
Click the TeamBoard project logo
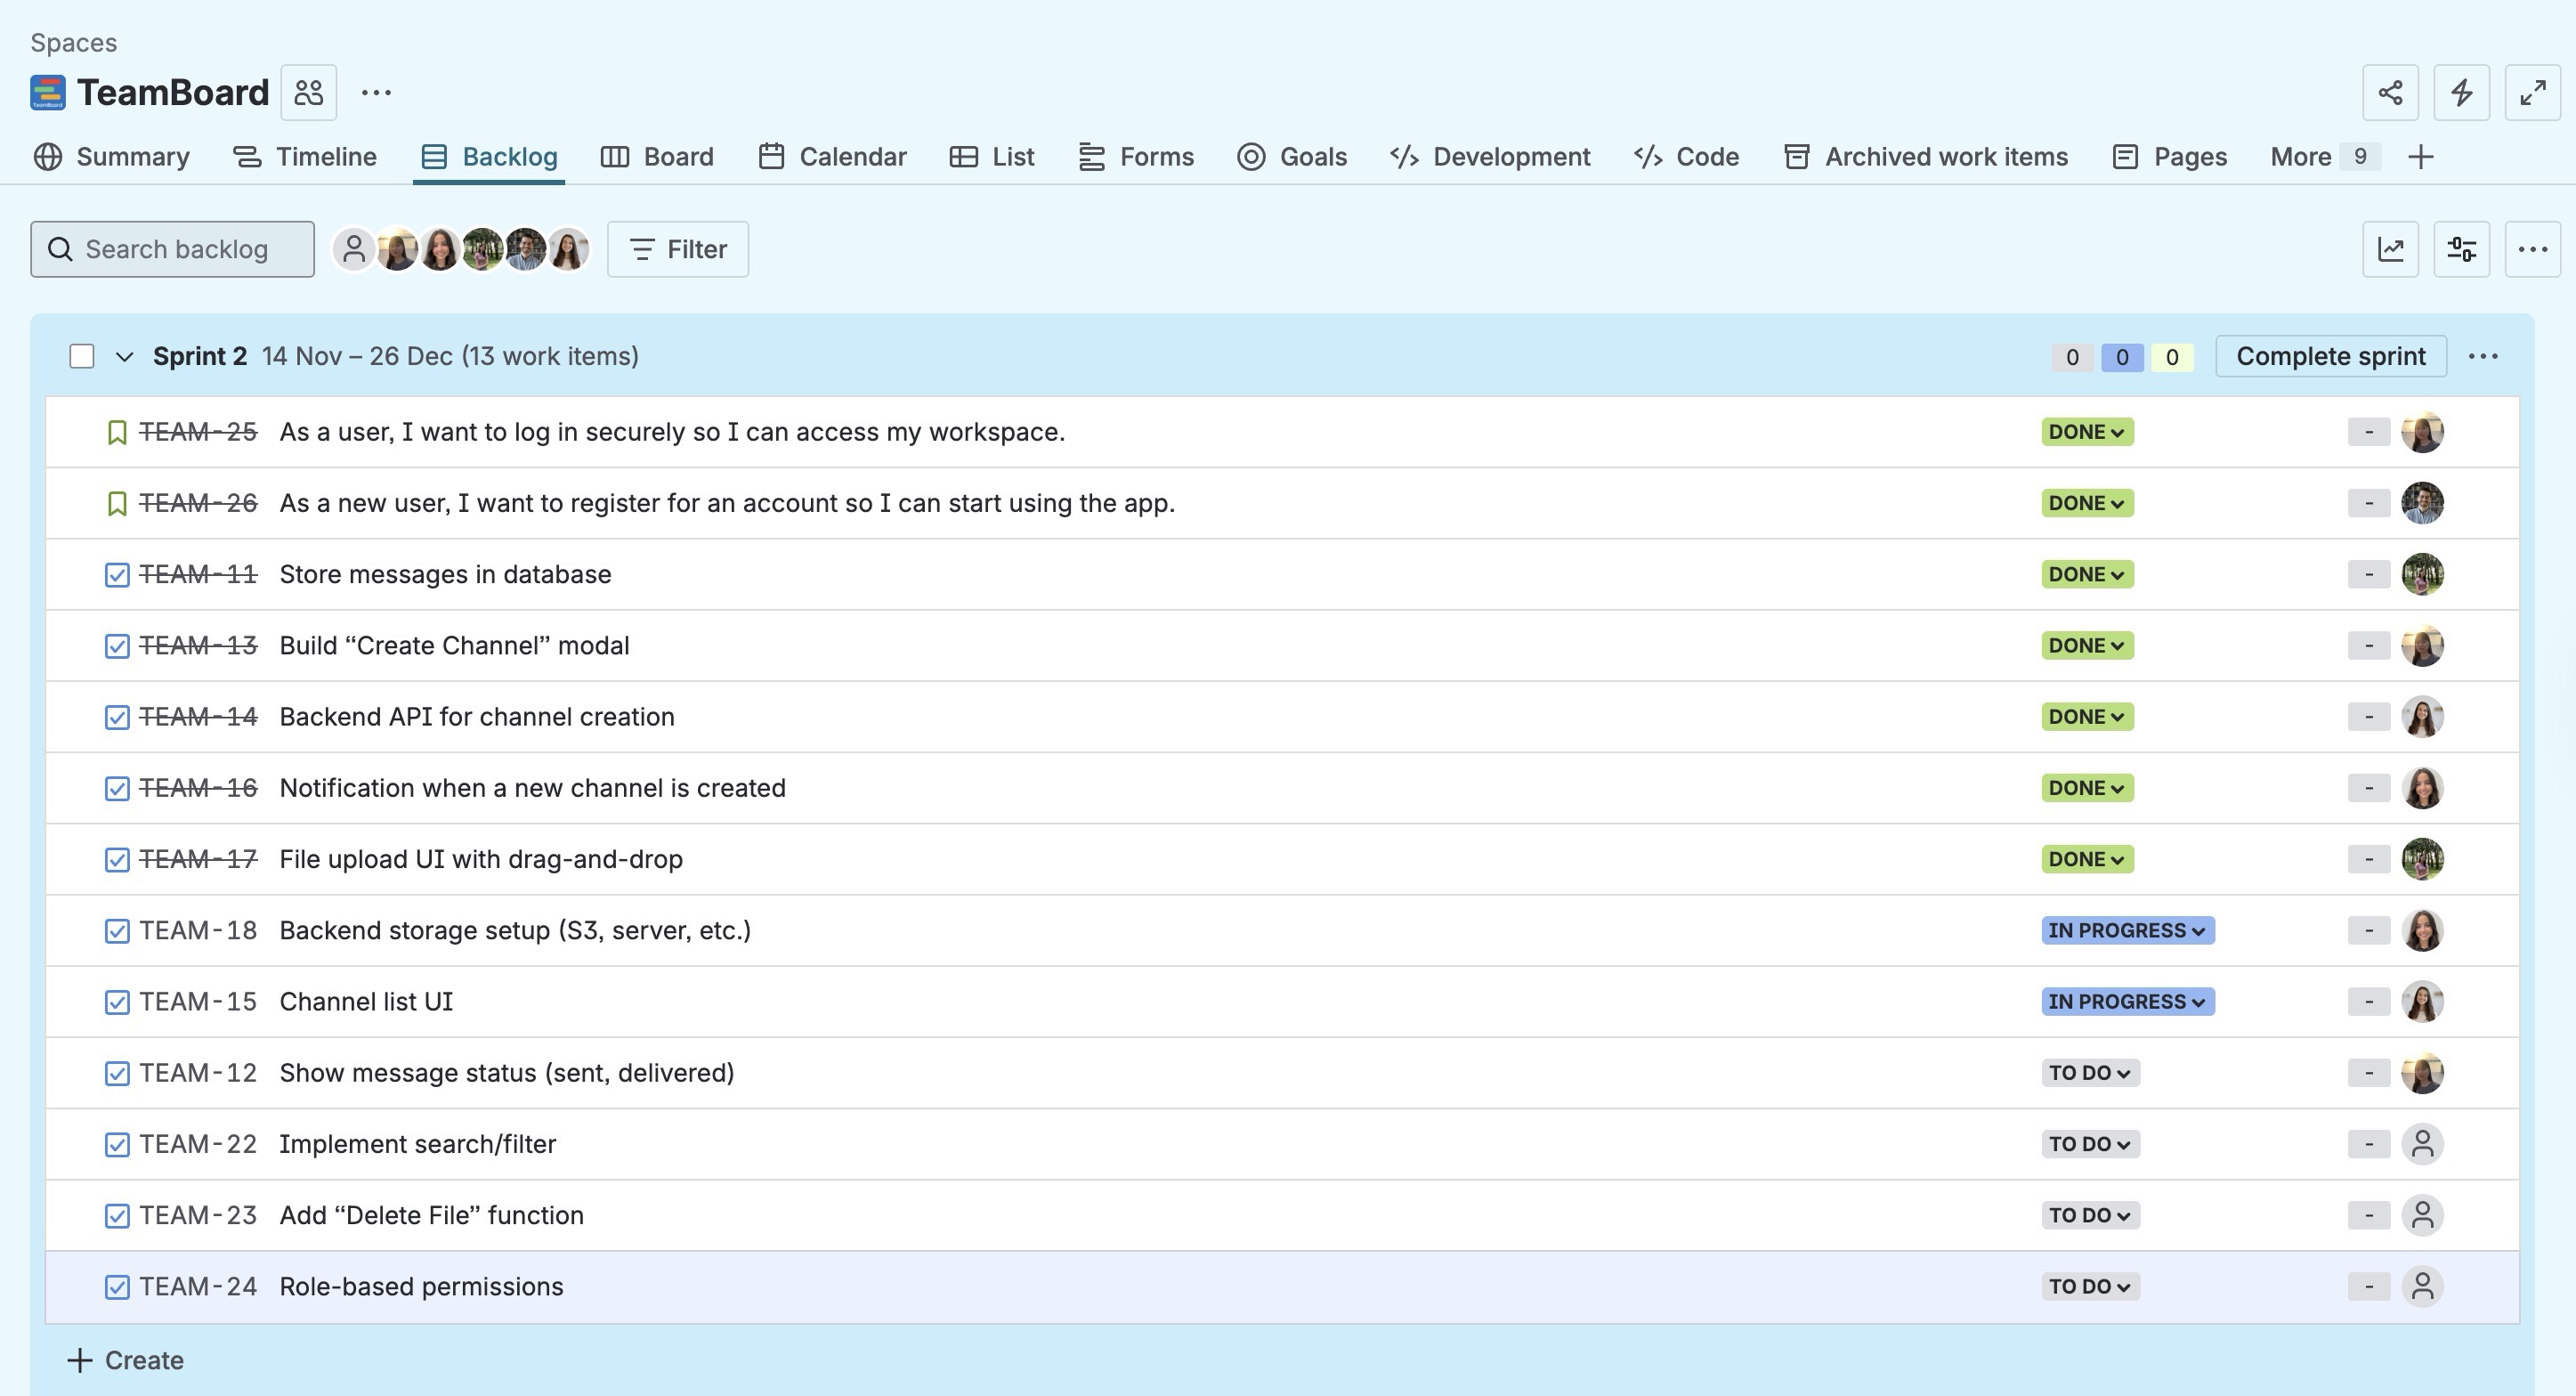47,92
